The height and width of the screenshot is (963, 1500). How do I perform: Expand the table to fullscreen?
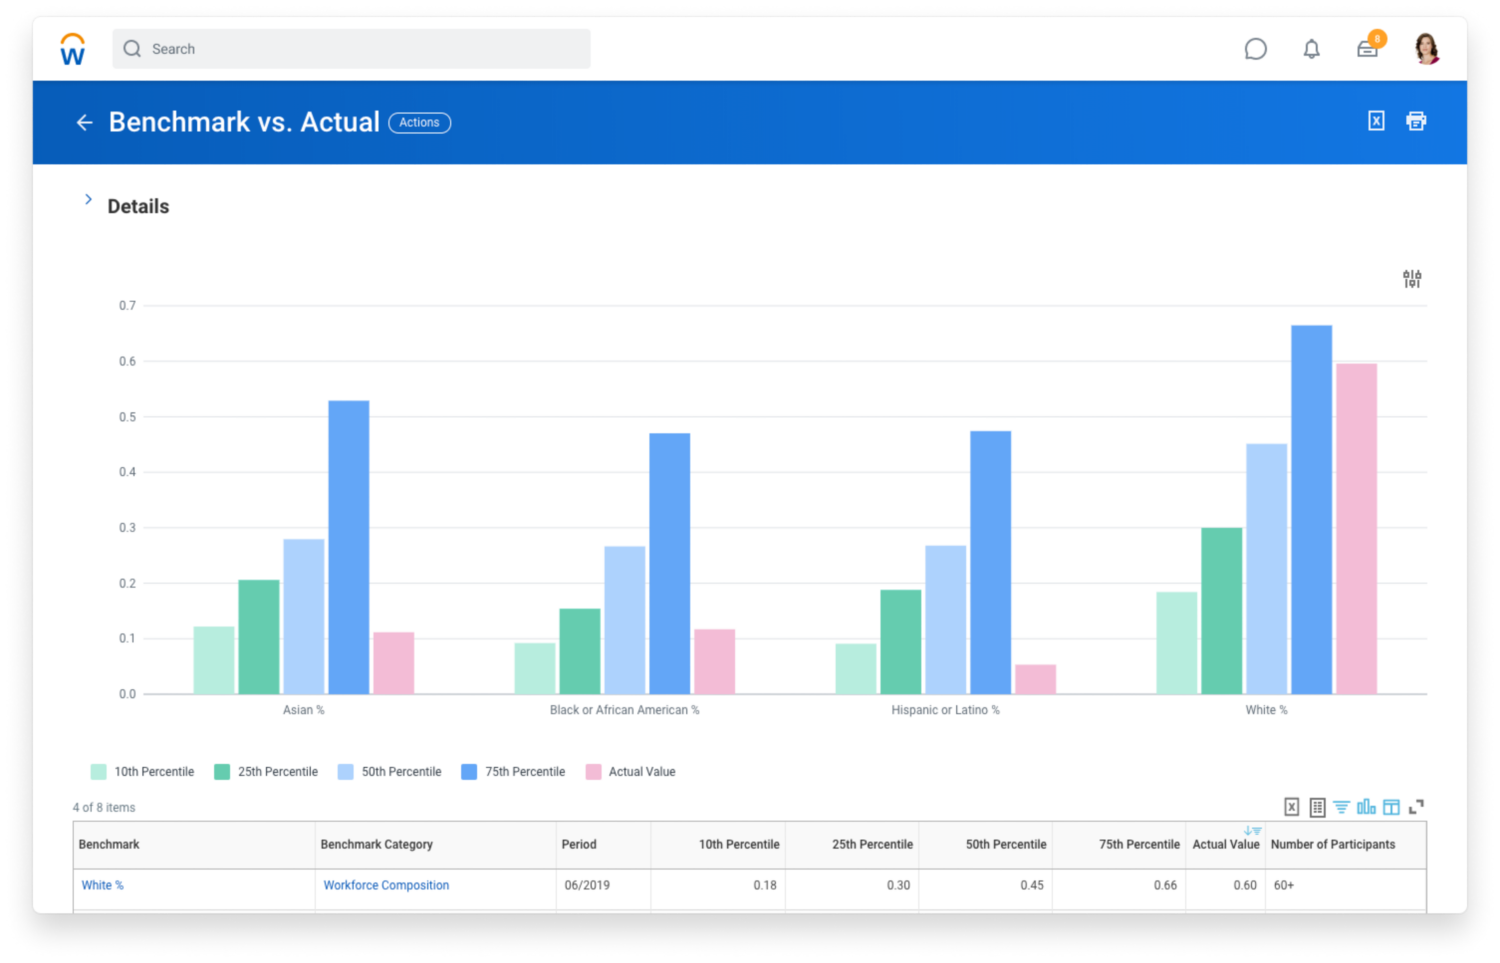[x=1416, y=807]
